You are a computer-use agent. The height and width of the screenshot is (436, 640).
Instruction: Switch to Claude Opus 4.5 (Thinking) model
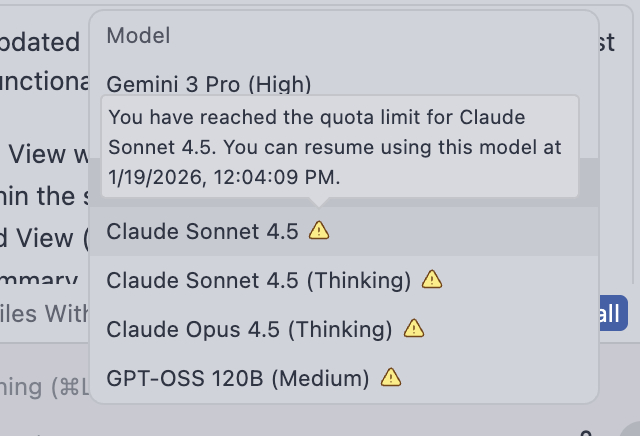click(x=249, y=328)
